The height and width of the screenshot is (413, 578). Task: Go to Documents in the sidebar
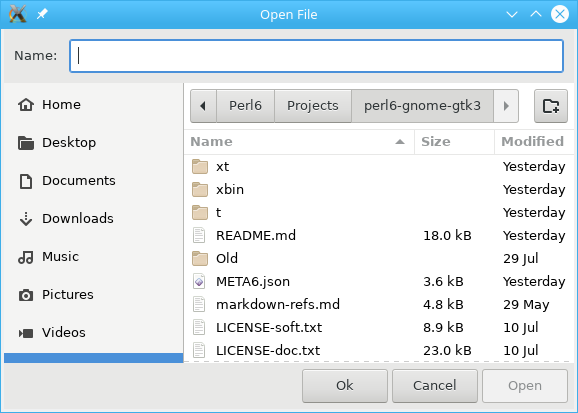tap(94, 181)
